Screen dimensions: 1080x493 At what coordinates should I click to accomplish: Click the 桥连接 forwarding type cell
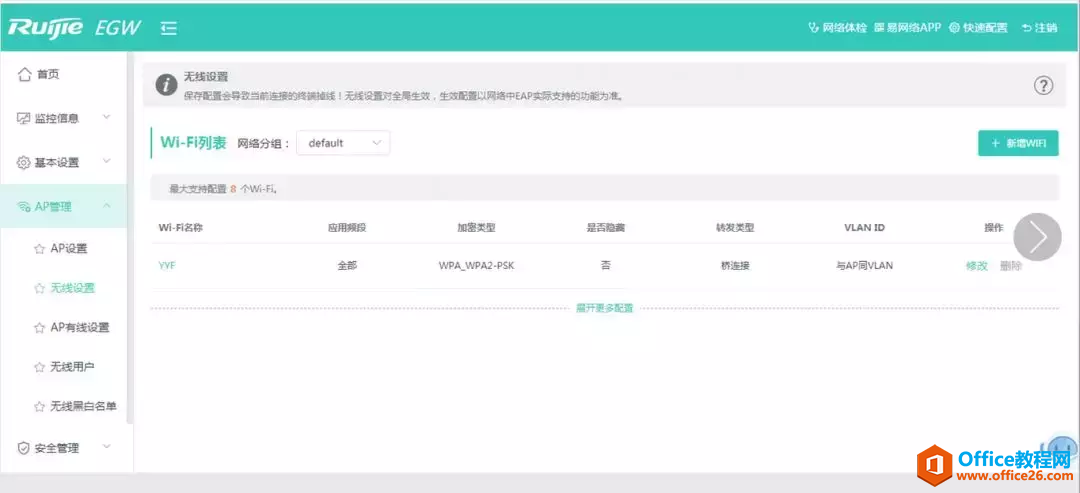click(x=735, y=266)
